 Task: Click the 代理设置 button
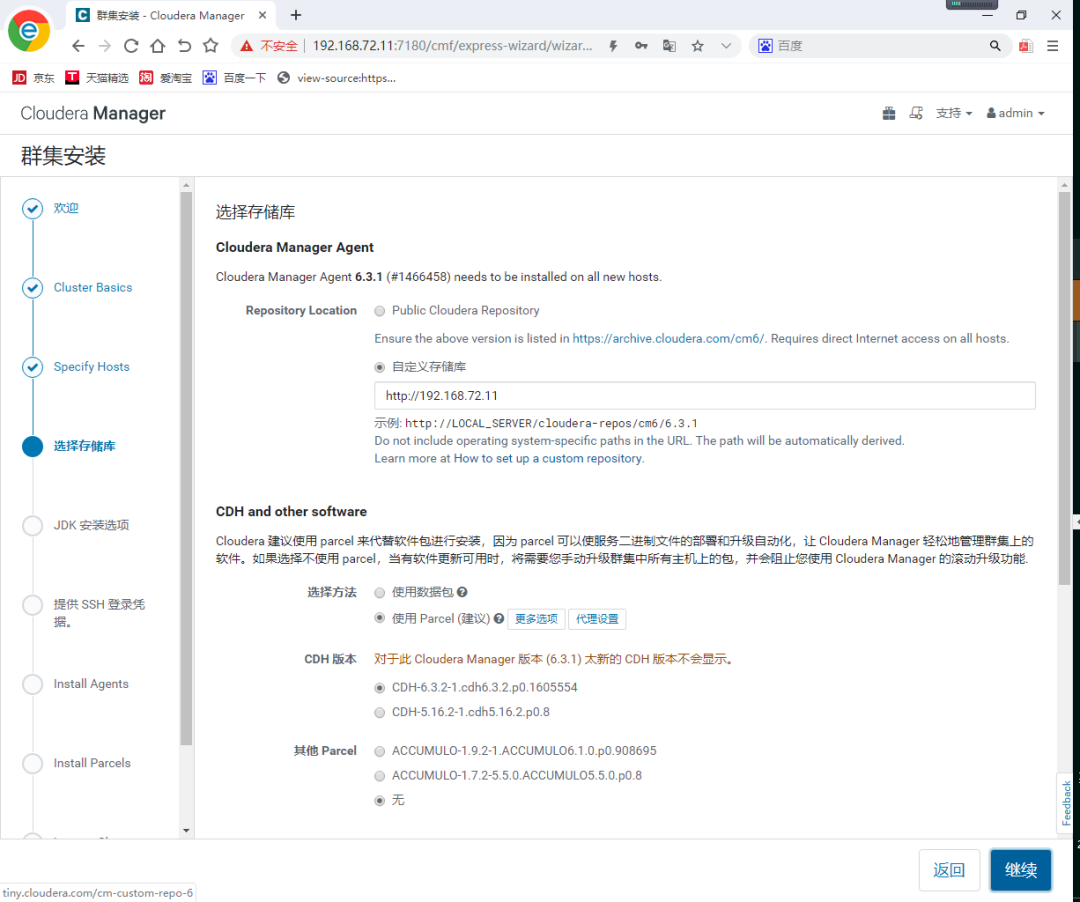click(x=597, y=619)
